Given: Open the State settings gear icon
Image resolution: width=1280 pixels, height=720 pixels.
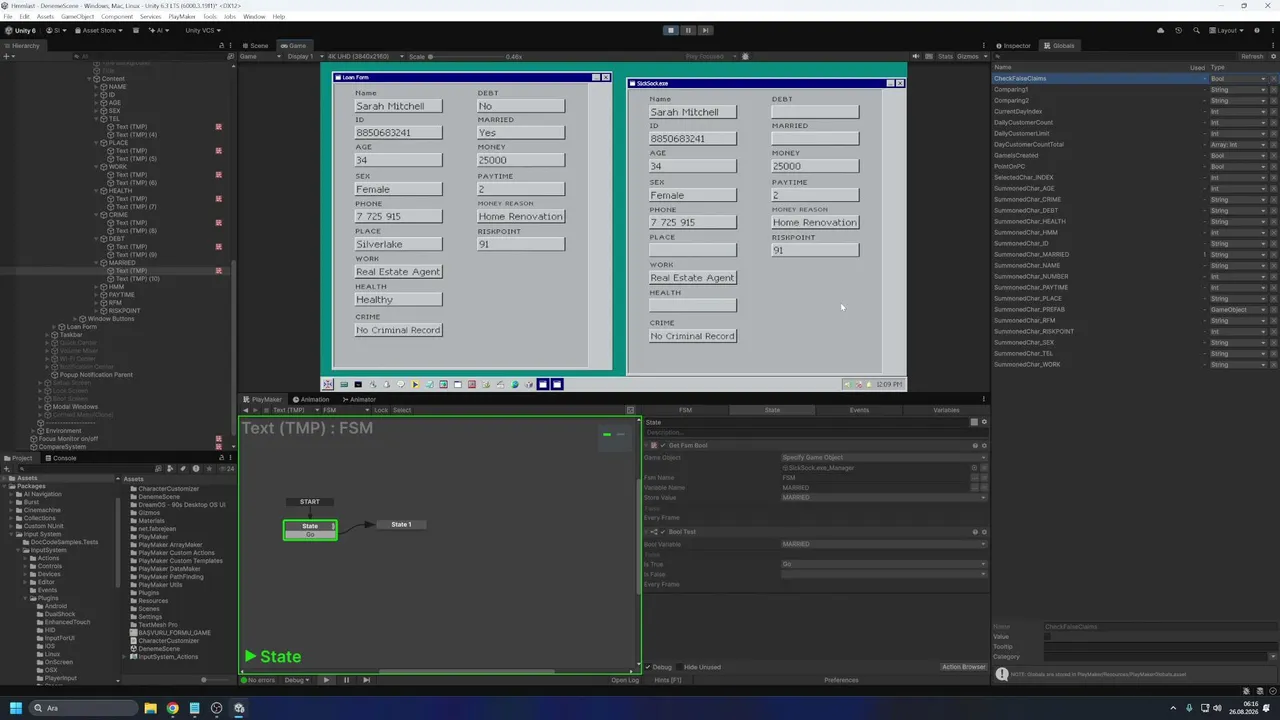Looking at the screenshot, I should 984,422.
